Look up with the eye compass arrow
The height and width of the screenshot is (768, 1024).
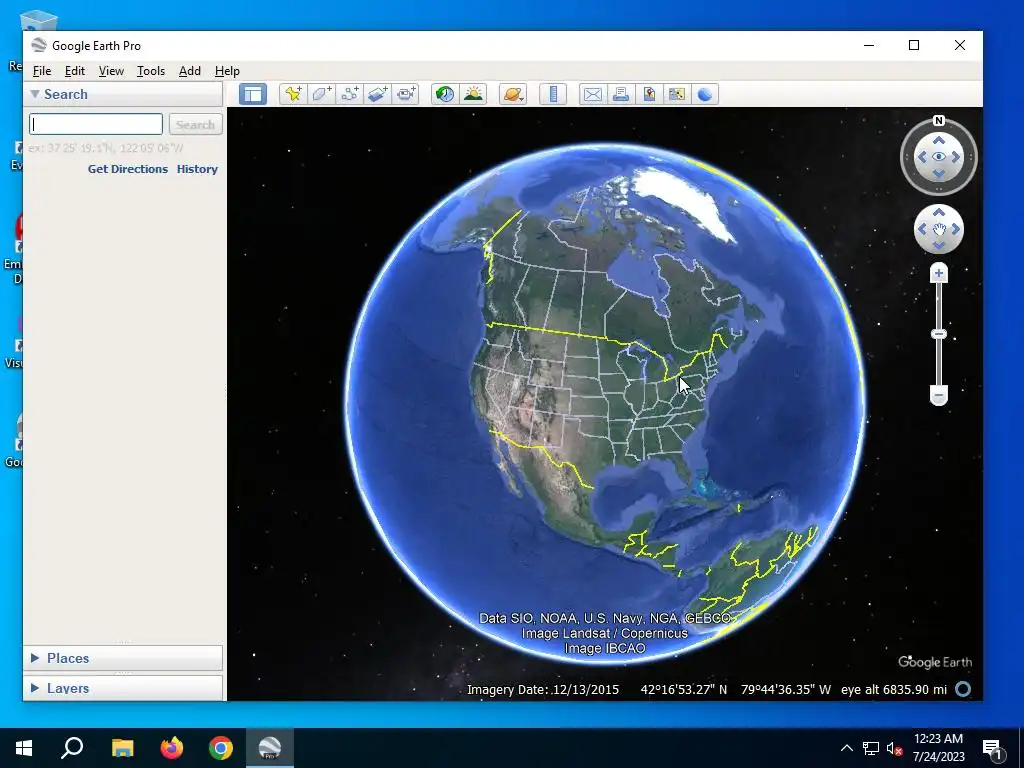(x=938, y=140)
